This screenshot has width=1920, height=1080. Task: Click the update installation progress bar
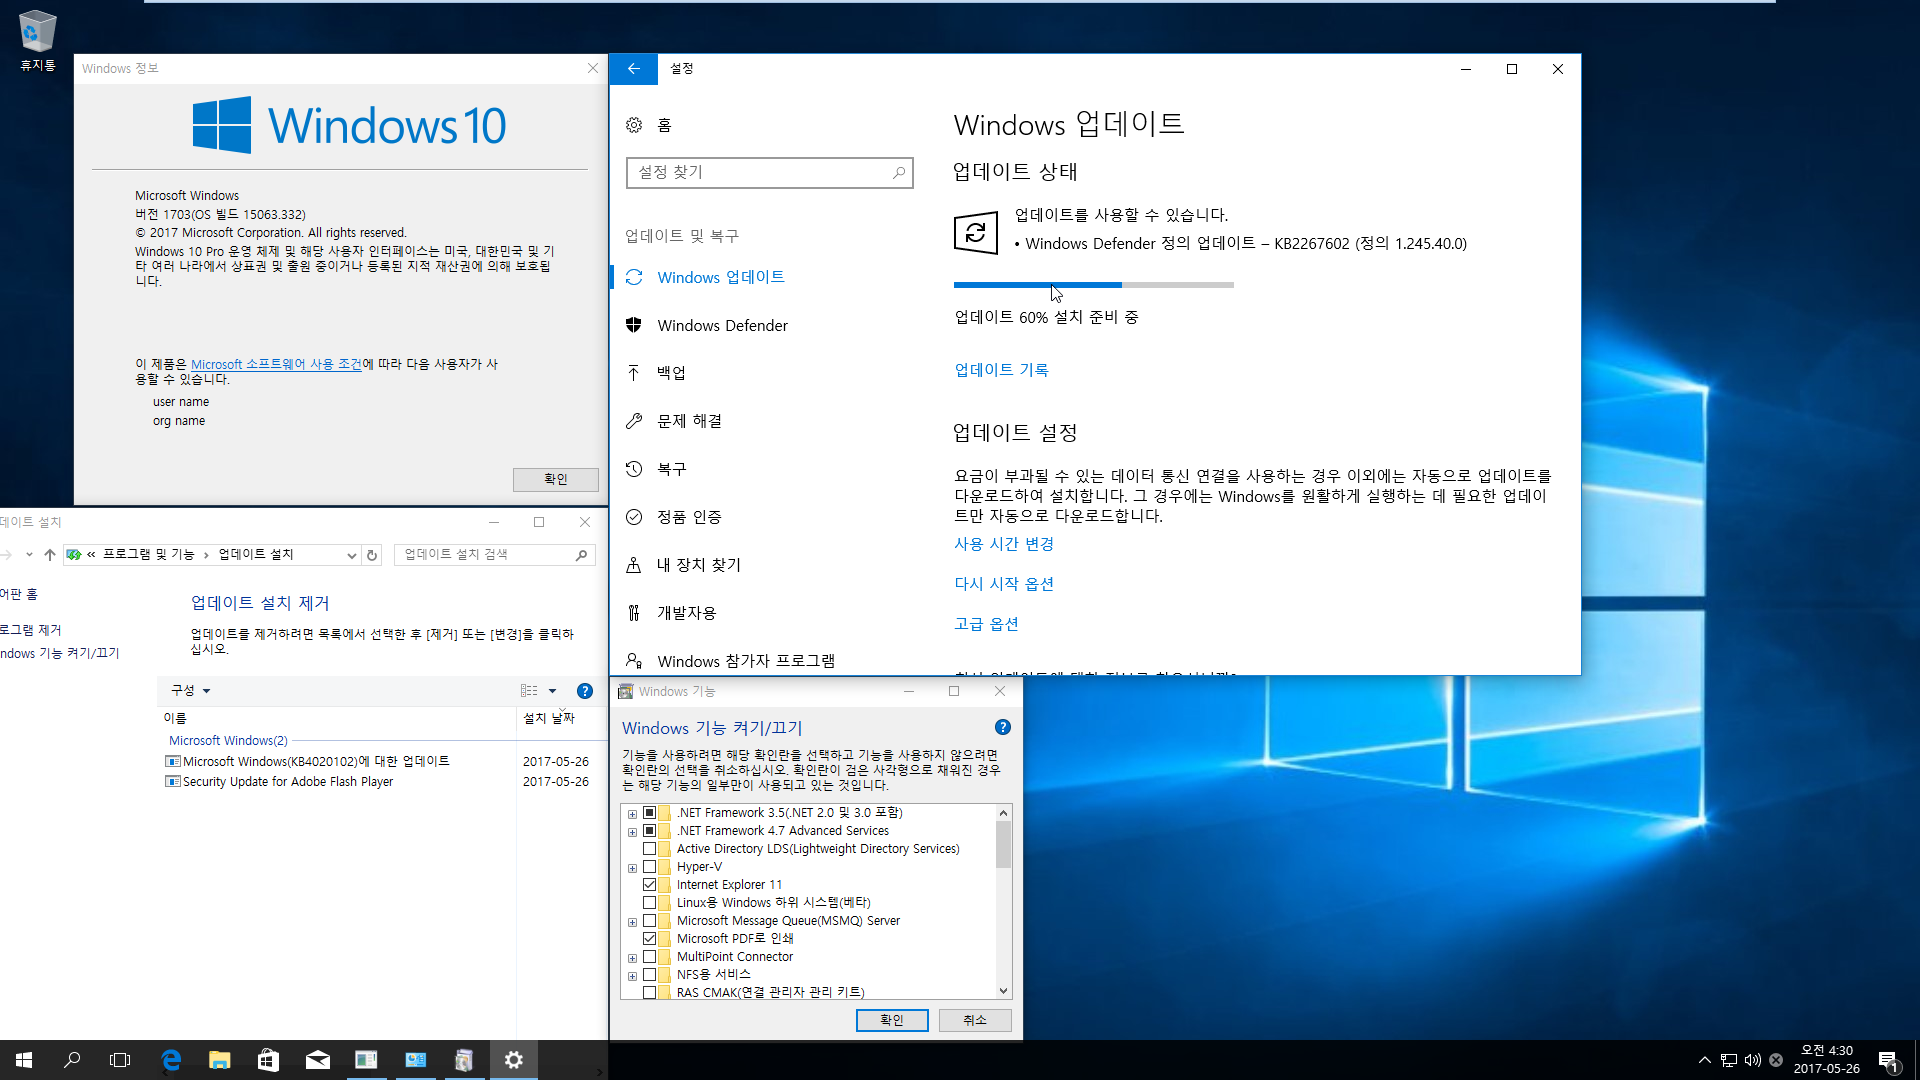(x=1094, y=285)
